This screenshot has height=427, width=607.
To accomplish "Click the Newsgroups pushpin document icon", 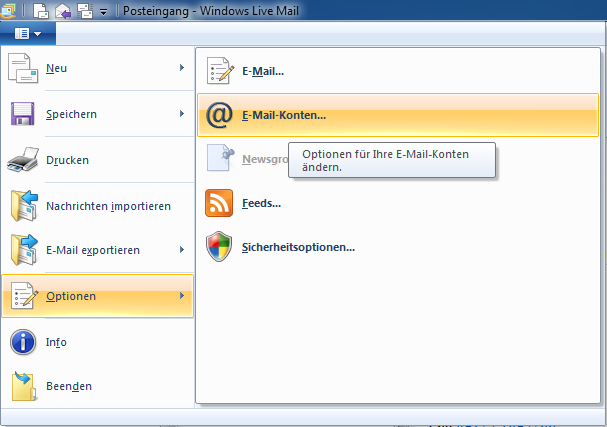I will (x=221, y=158).
